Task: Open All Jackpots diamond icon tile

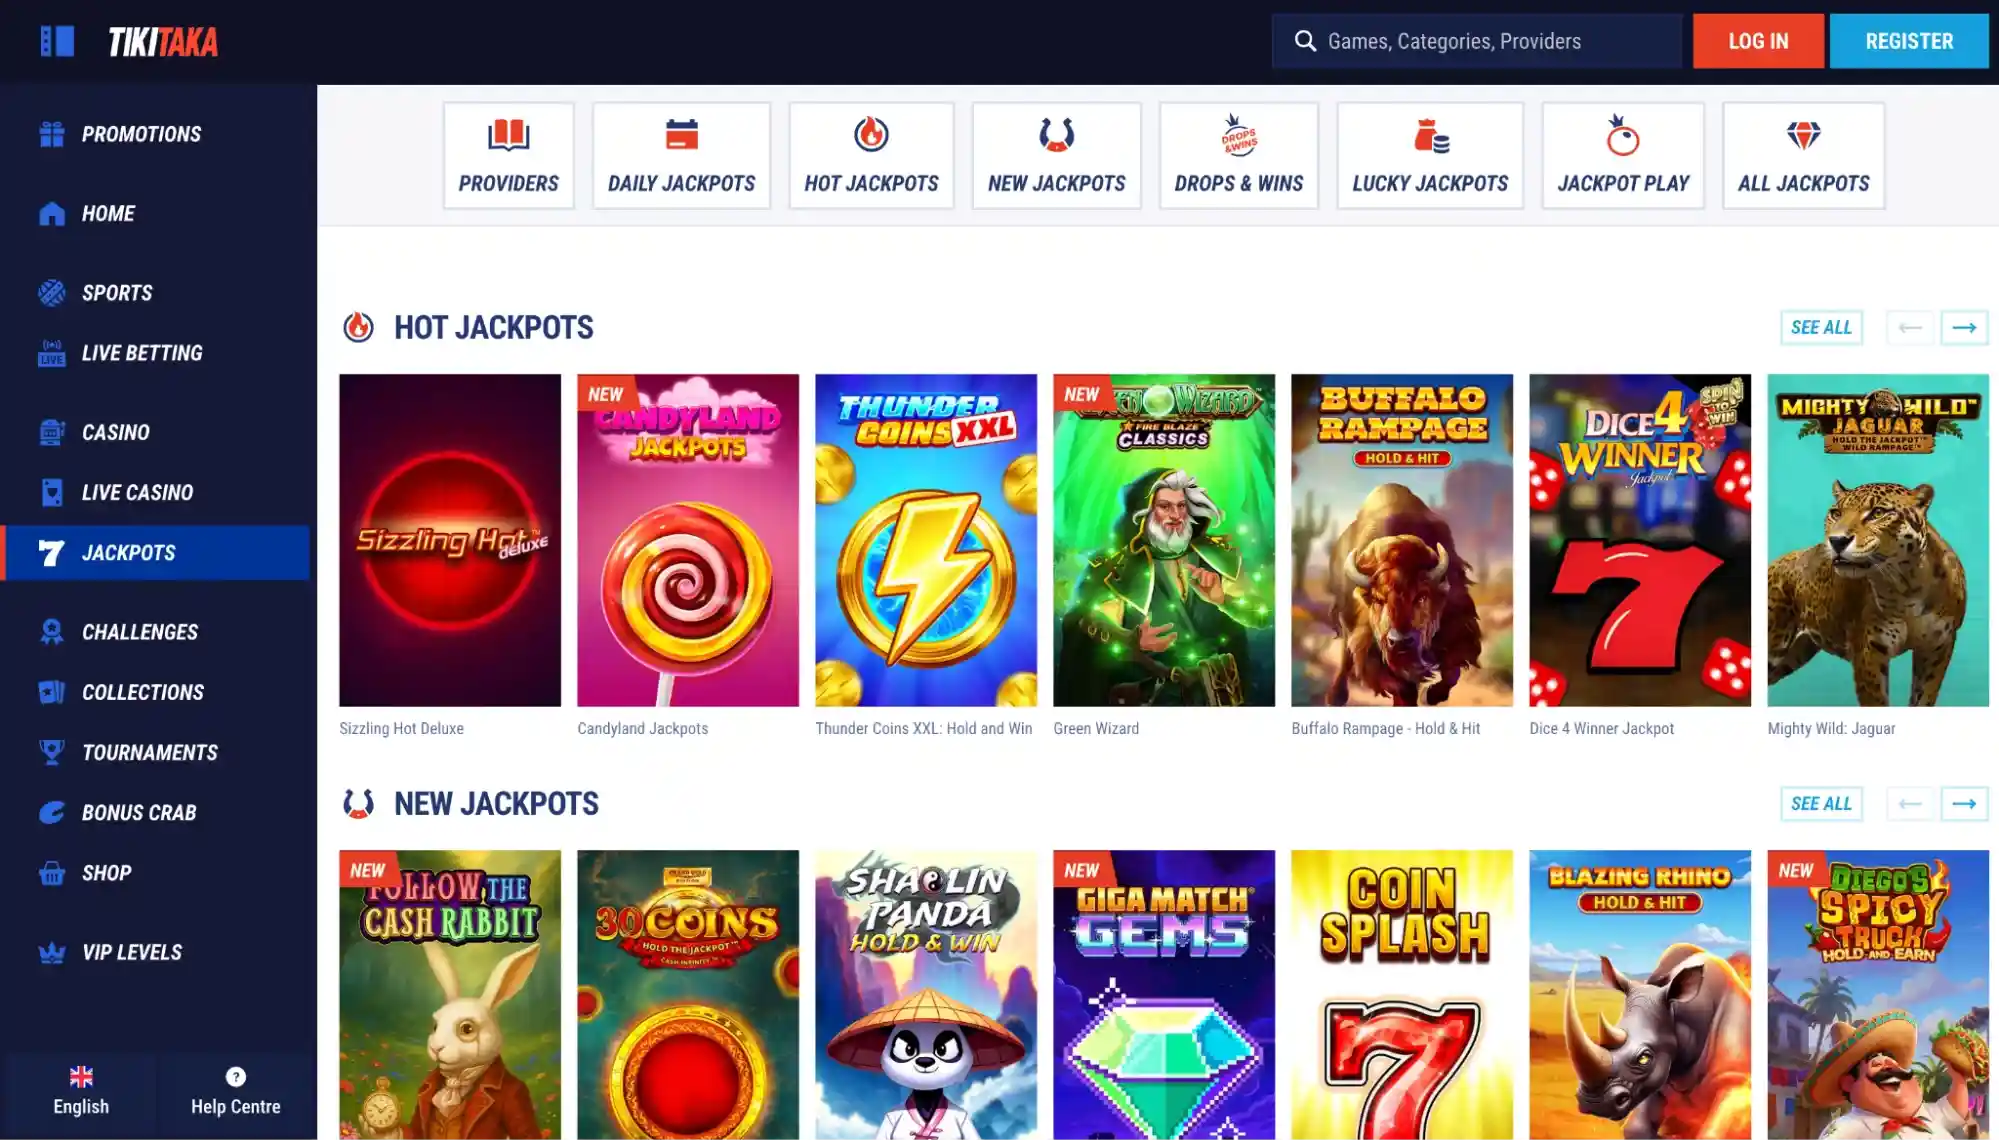Action: coord(1803,156)
